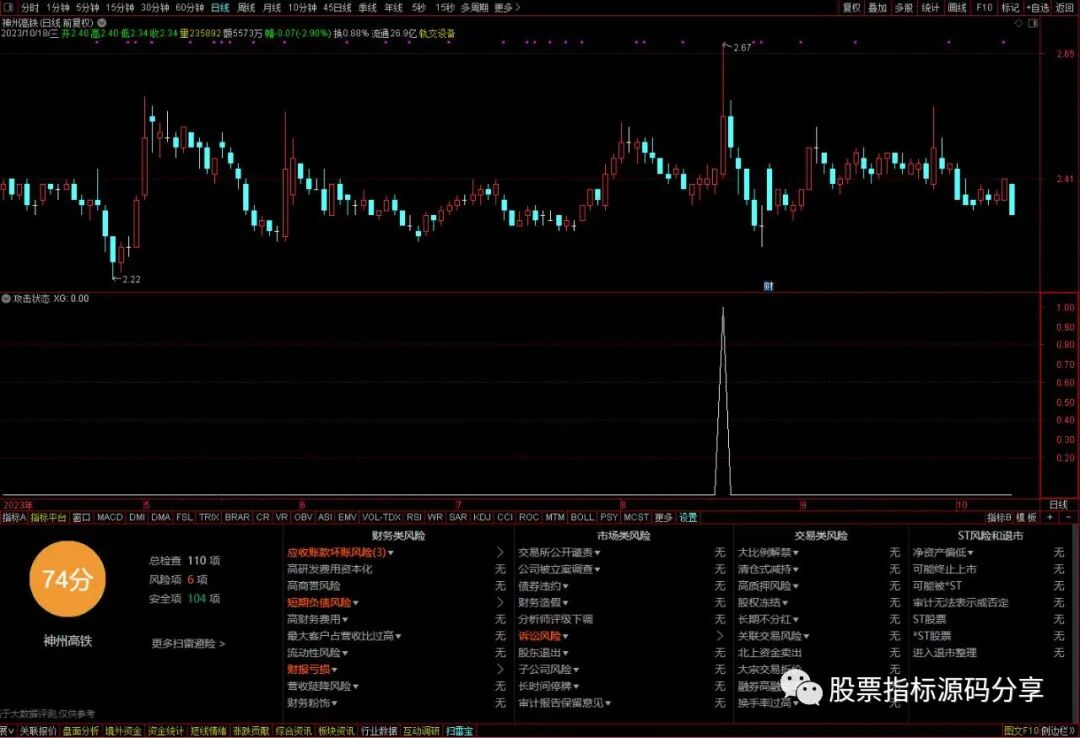Select the 年线 yearly period
Image resolution: width=1080 pixels, height=738 pixels.
(x=393, y=8)
